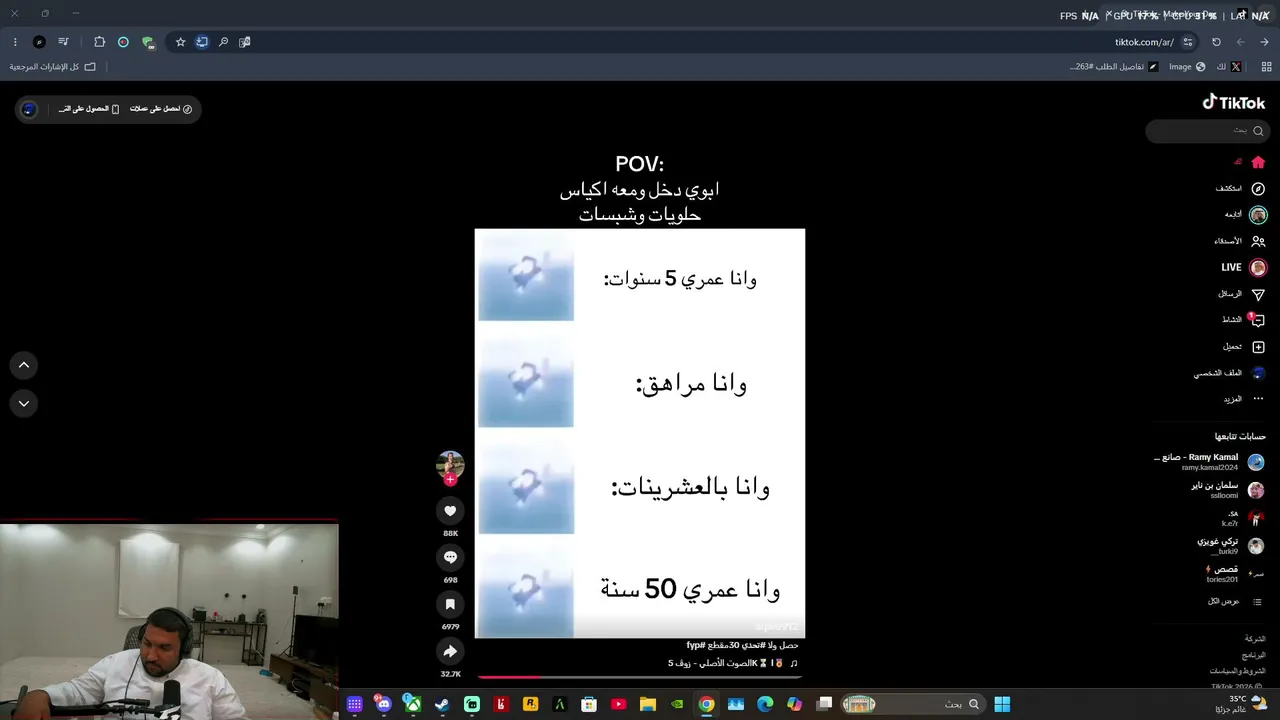Open the Chrome three-dot menu
Image resolution: width=1280 pixels, height=720 pixels.
15,42
